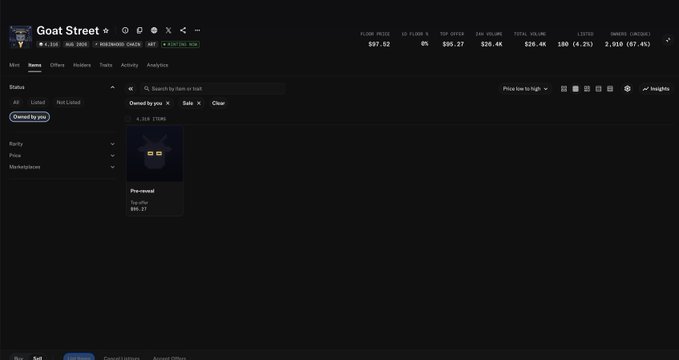Open the Holders tab
Screen dimensions: 679x360
tap(82, 65)
